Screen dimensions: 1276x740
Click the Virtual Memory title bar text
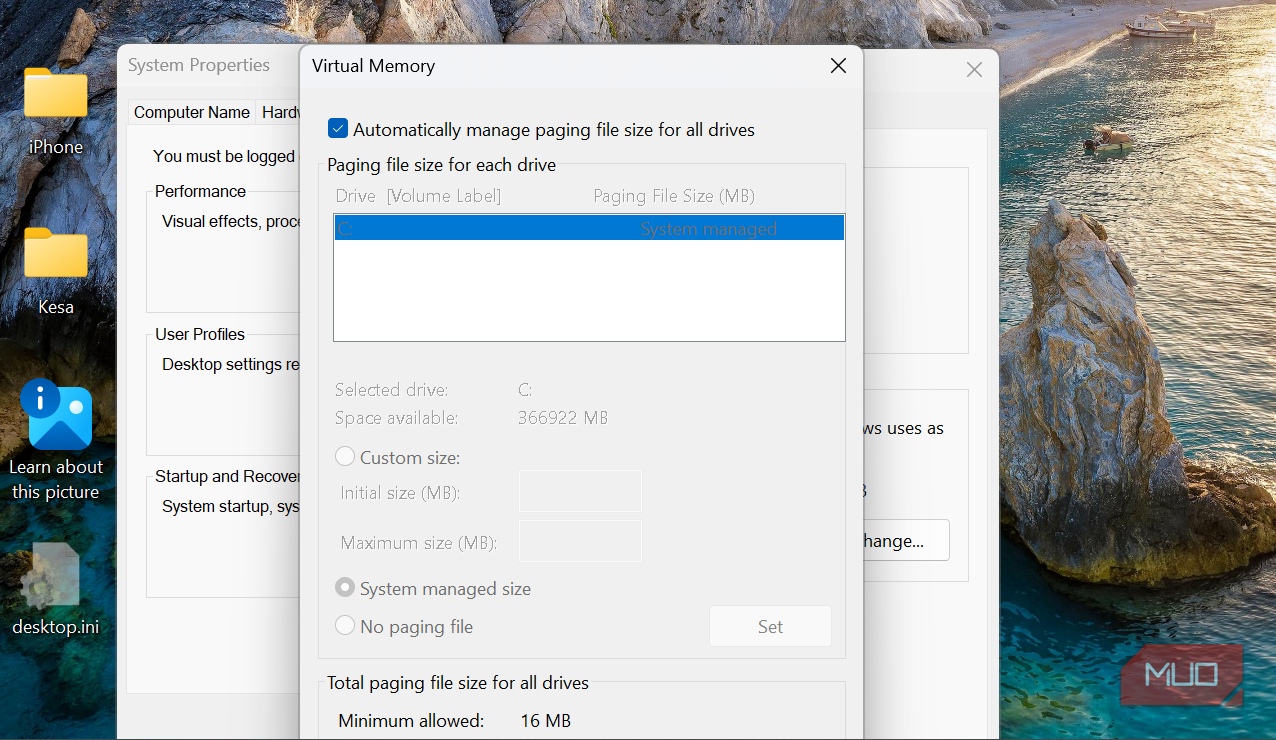[x=374, y=66]
